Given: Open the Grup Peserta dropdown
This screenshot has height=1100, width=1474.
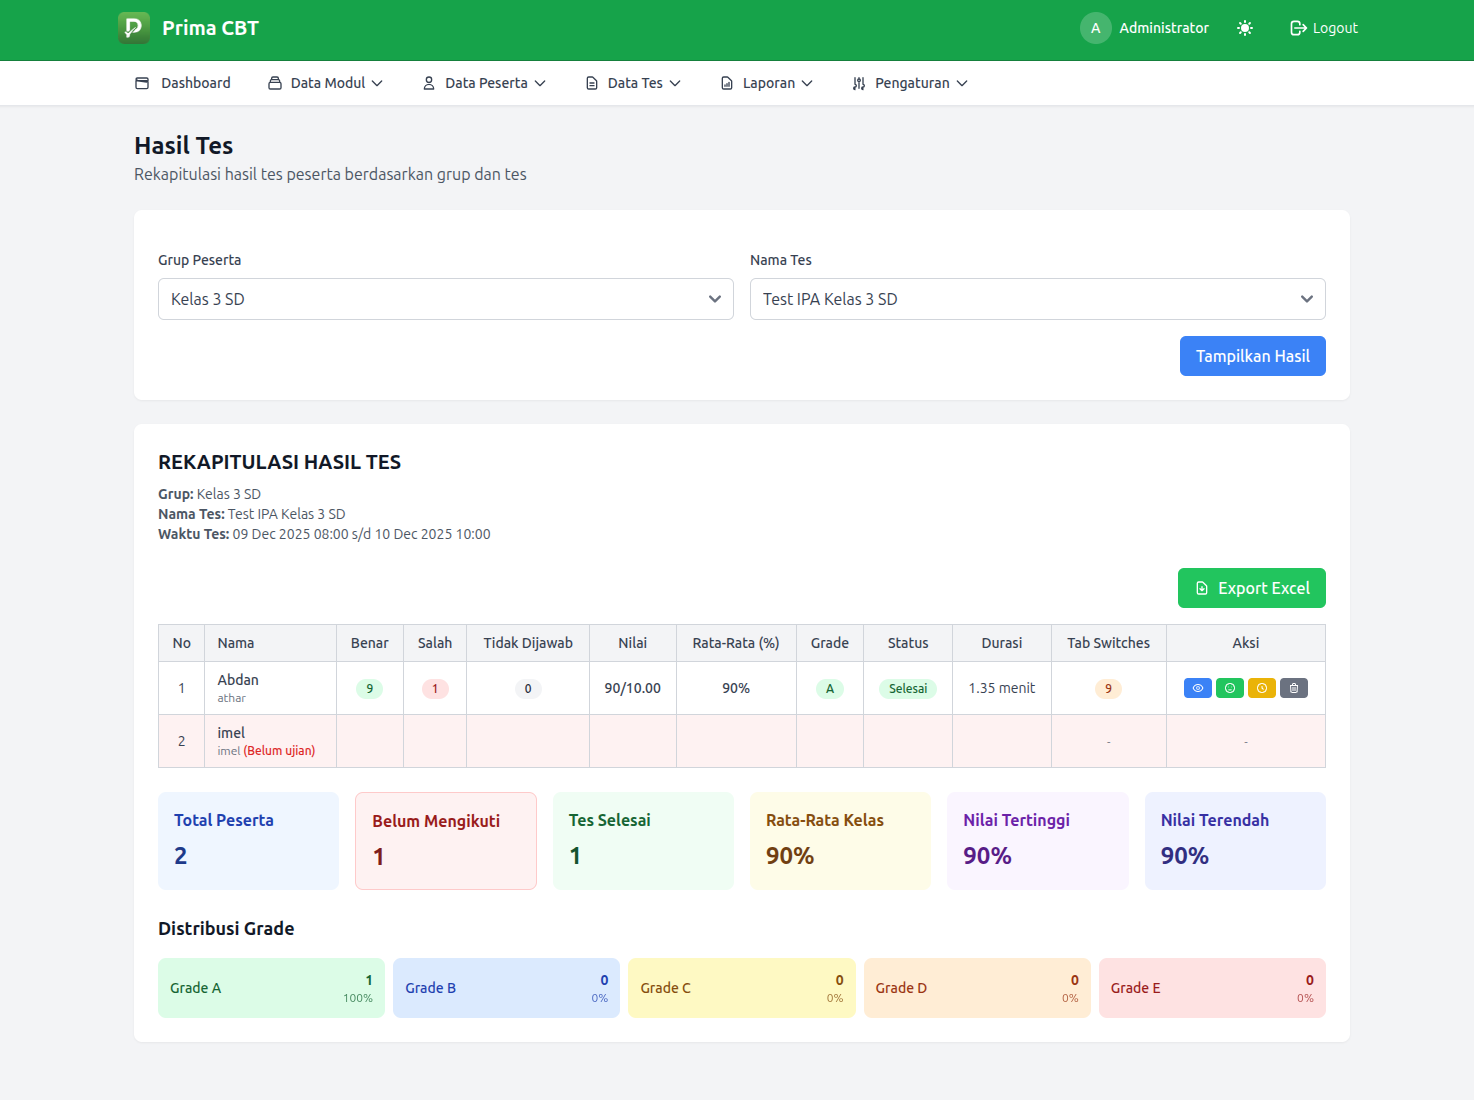Looking at the screenshot, I should click(445, 299).
